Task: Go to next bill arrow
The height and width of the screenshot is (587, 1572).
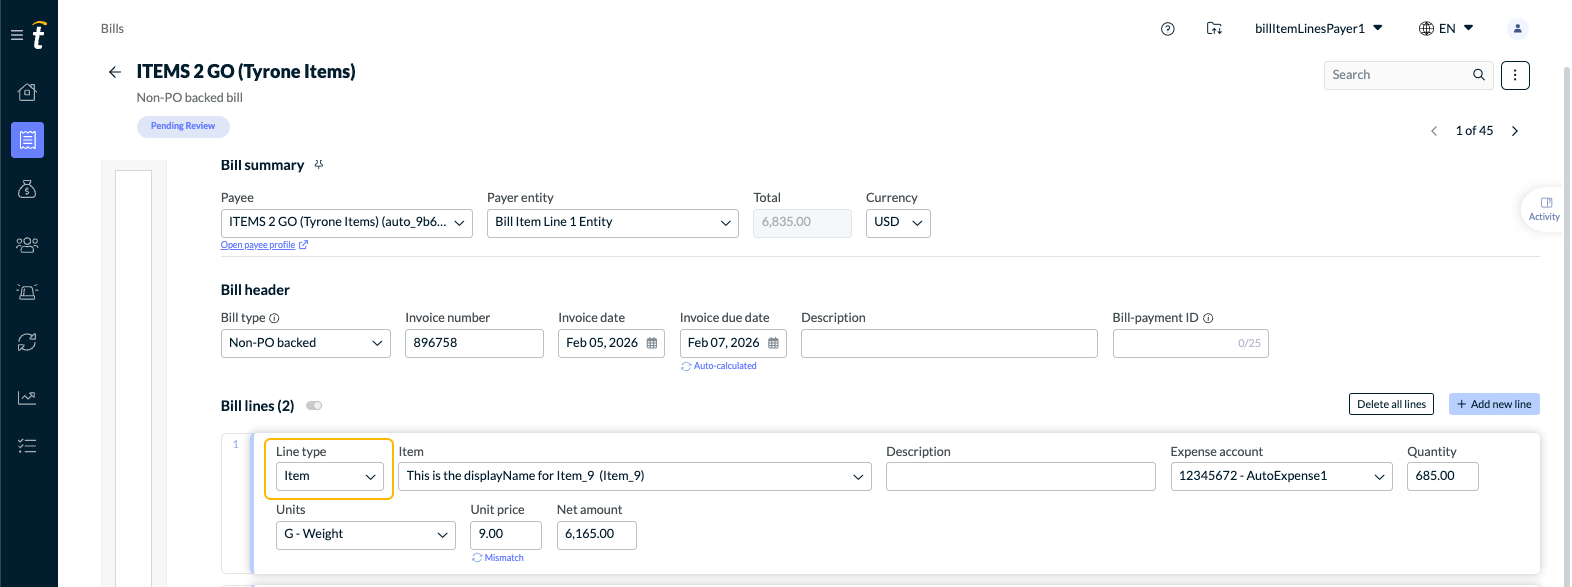Action: [x=1515, y=131]
